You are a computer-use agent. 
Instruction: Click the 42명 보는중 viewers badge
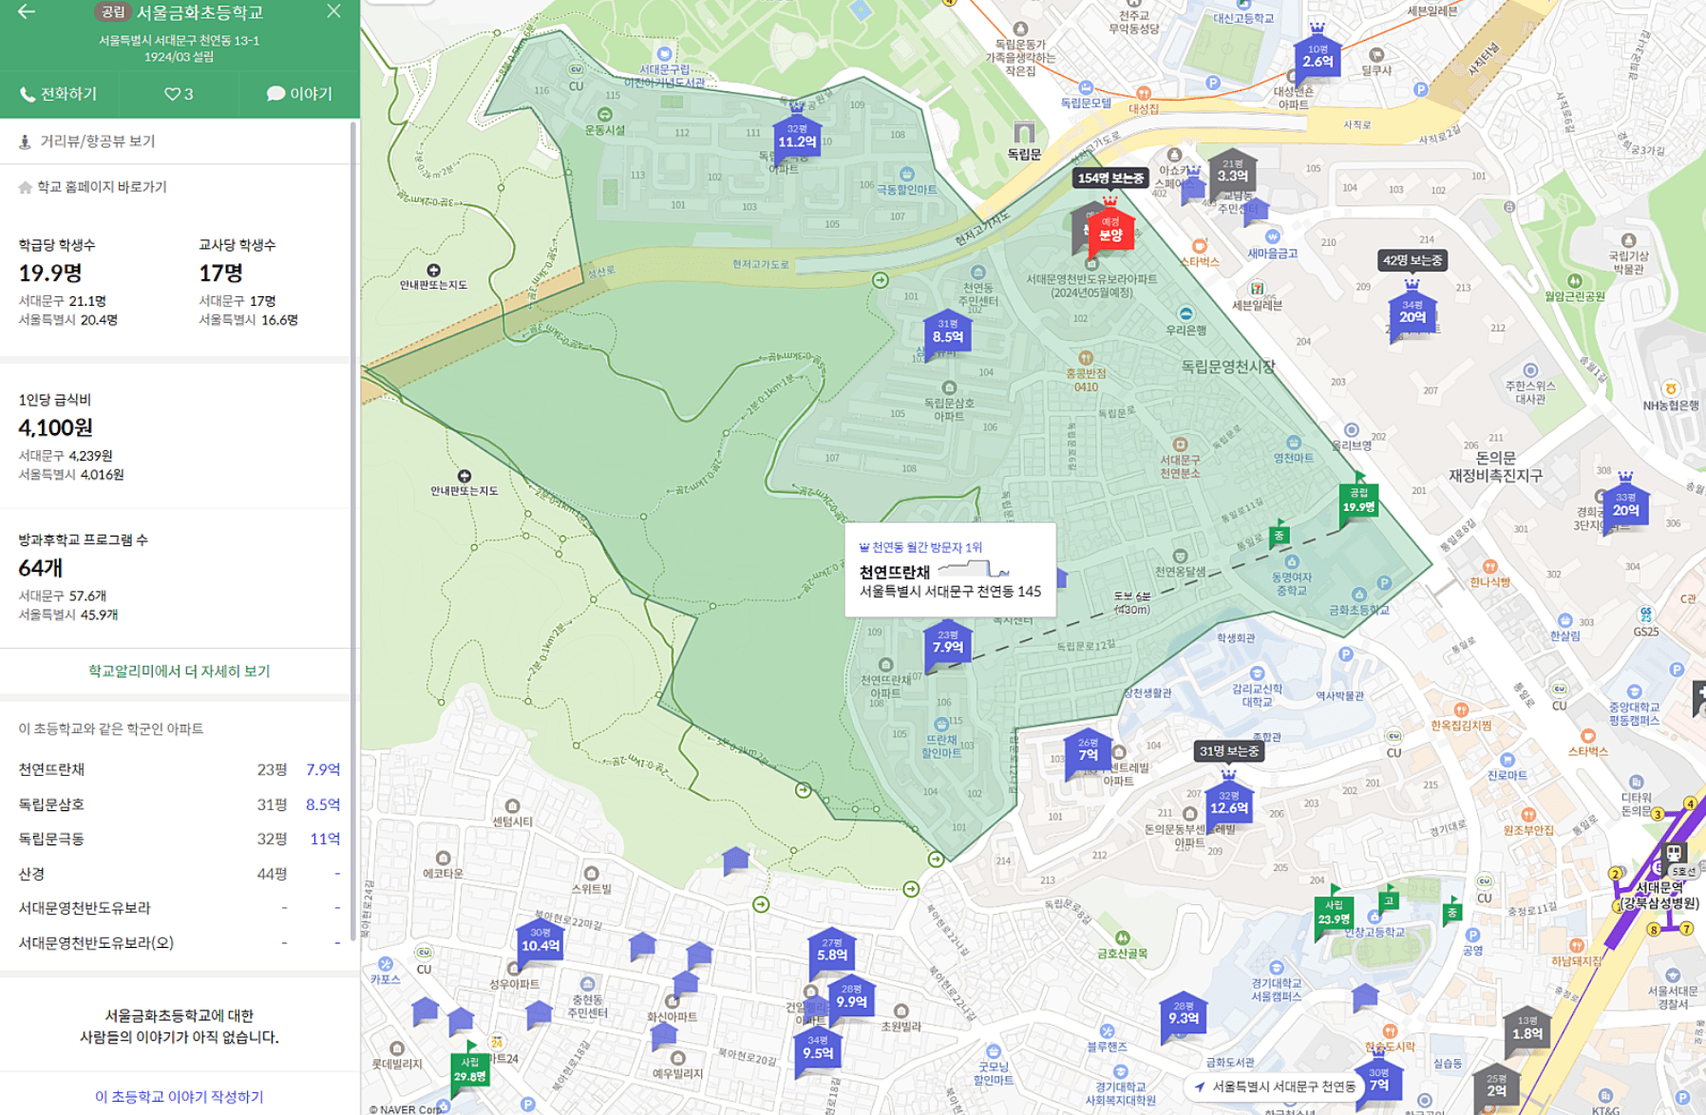coord(1412,260)
